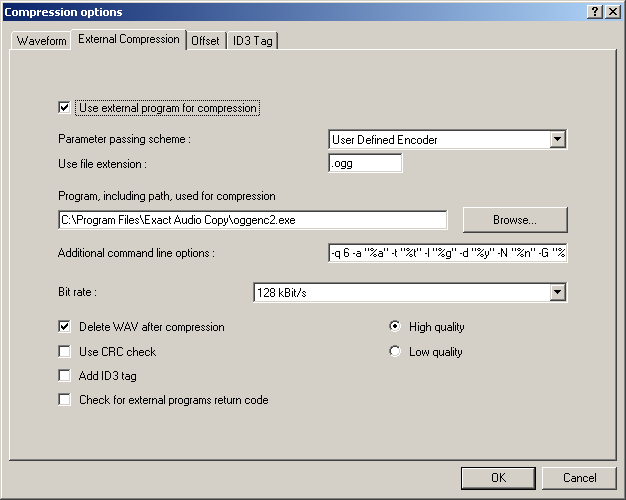Confirm settings with the OK button
The width and height of the screenshot is (626, 500).
pos(498,478)
